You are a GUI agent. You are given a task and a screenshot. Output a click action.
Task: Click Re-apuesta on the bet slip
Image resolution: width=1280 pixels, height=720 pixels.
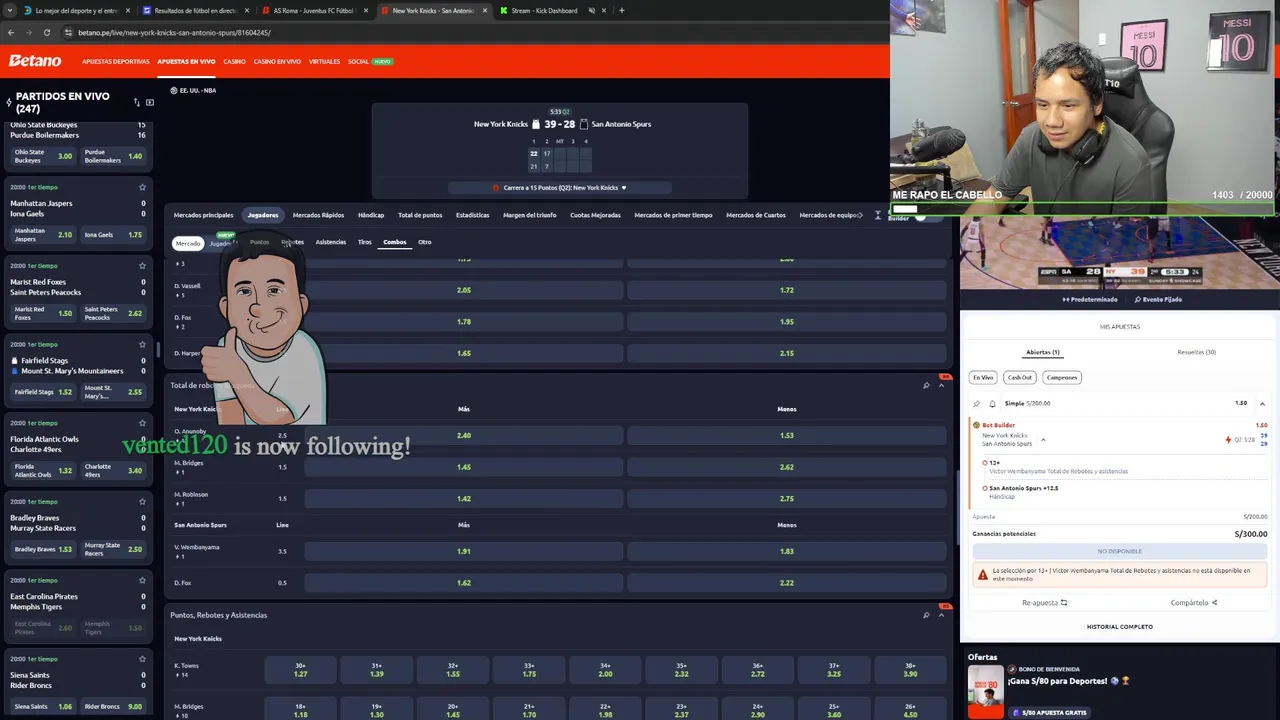point(1044,603)
